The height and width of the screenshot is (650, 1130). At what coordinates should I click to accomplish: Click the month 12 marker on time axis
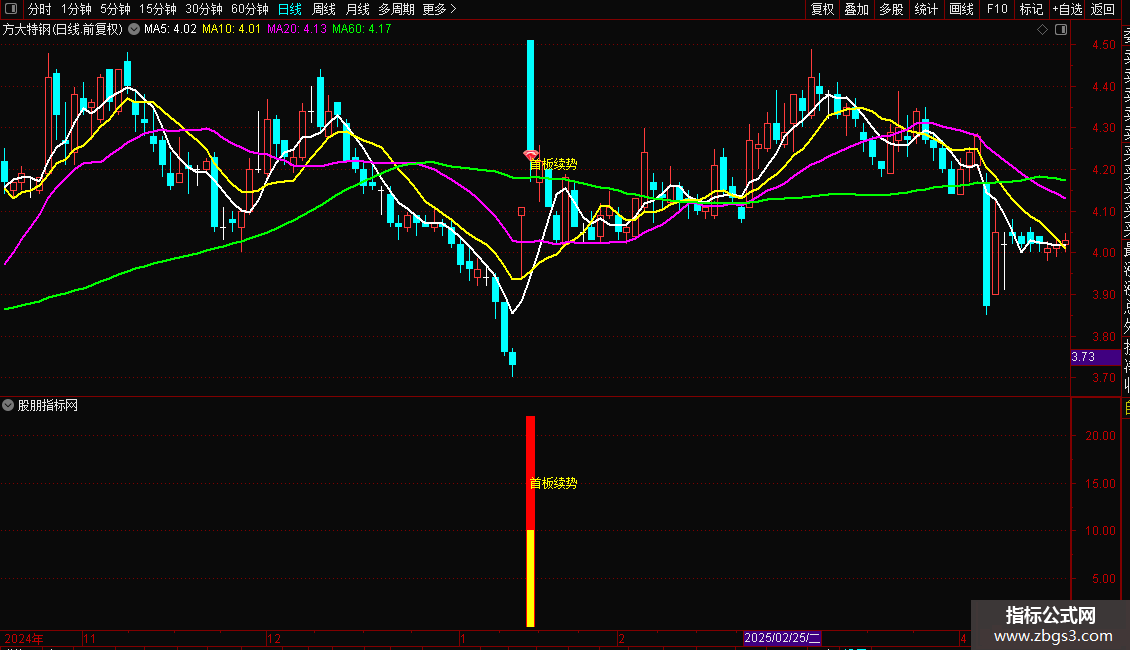pos(274,638)
